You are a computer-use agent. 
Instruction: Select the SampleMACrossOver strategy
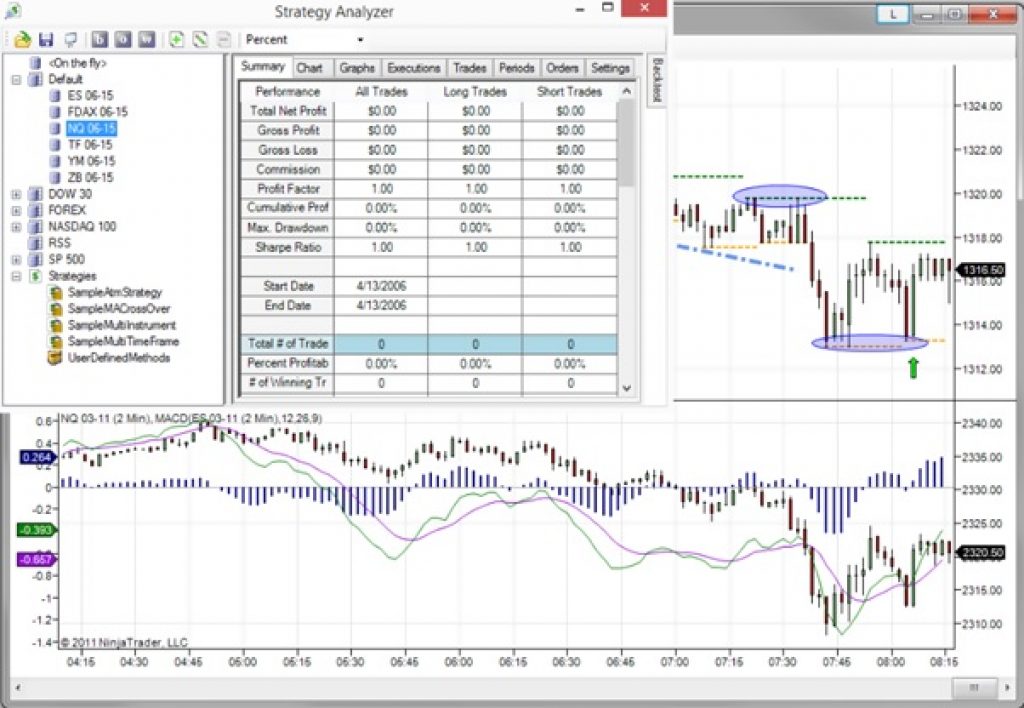tap(119, 309)
